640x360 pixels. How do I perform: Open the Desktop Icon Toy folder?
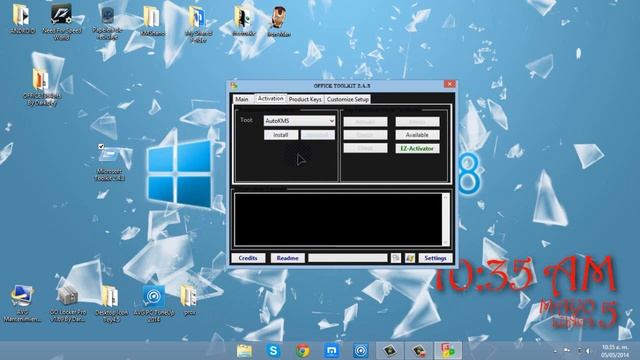click(111, 303)
